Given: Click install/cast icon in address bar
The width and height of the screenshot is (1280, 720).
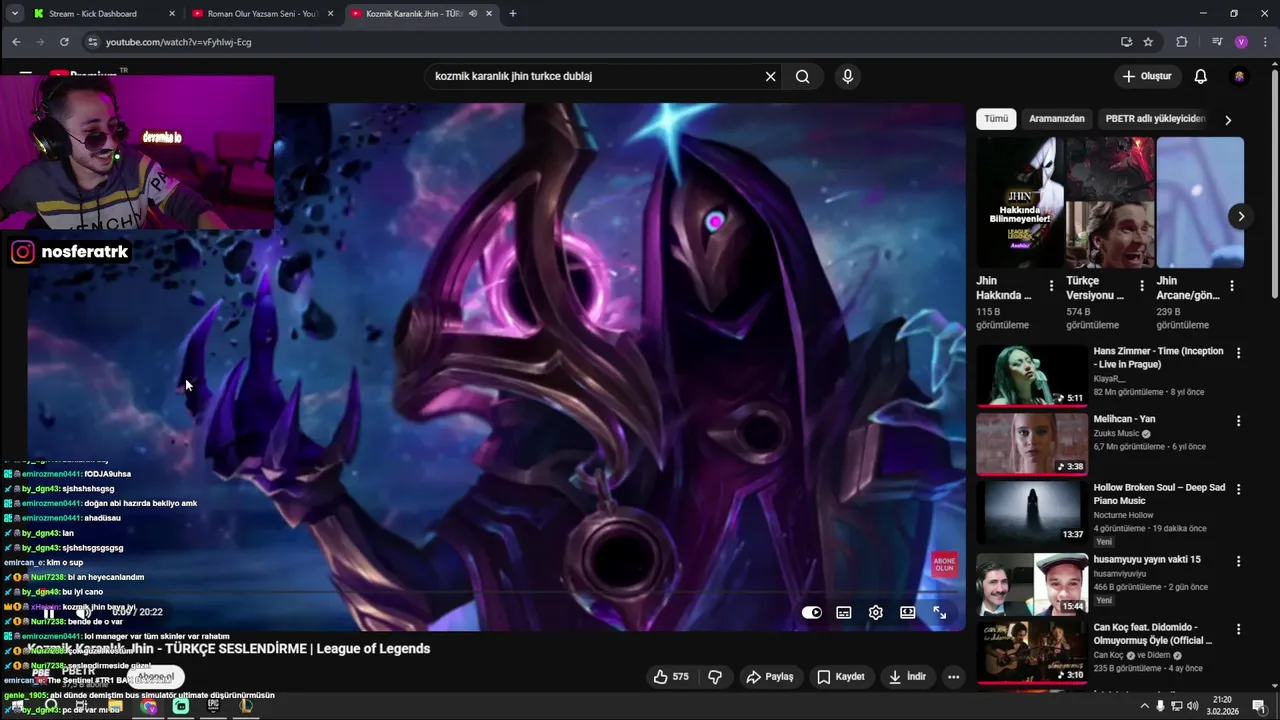Looking at the screenshot, I should (x=1126, y=42).
